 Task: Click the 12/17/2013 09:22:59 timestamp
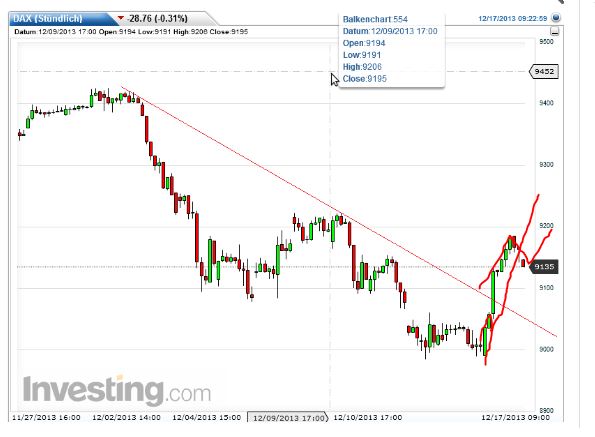pos(512,18)
